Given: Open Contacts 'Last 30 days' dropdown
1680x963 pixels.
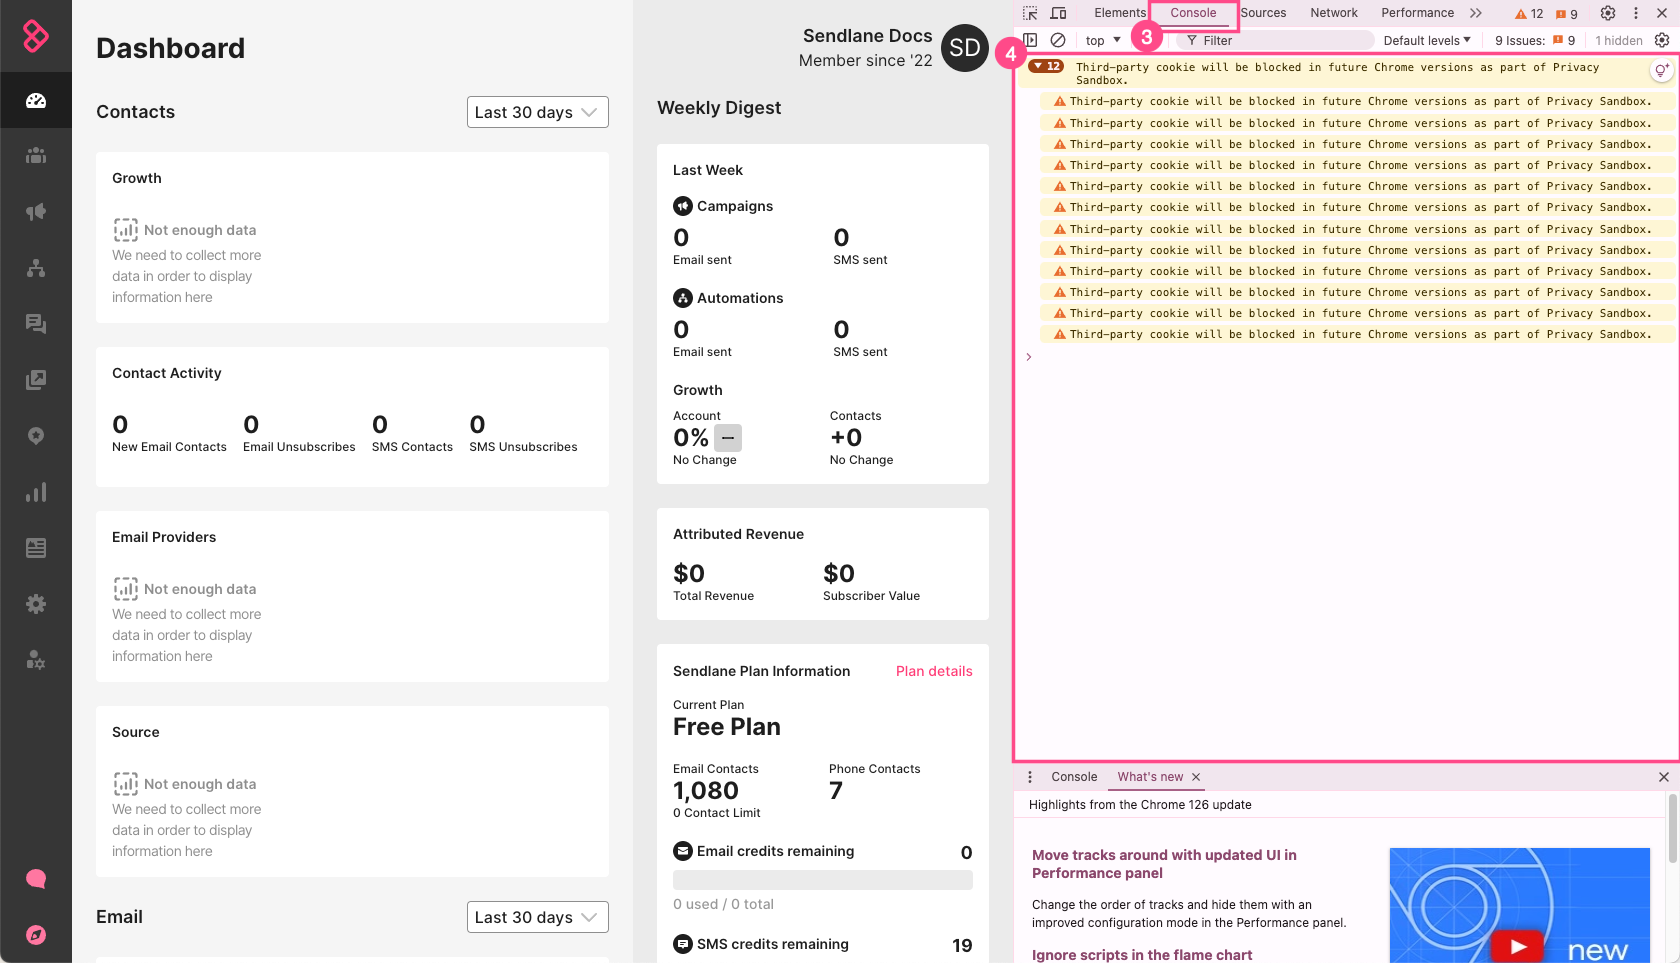Looking at the screenshot, I should 537,112.
